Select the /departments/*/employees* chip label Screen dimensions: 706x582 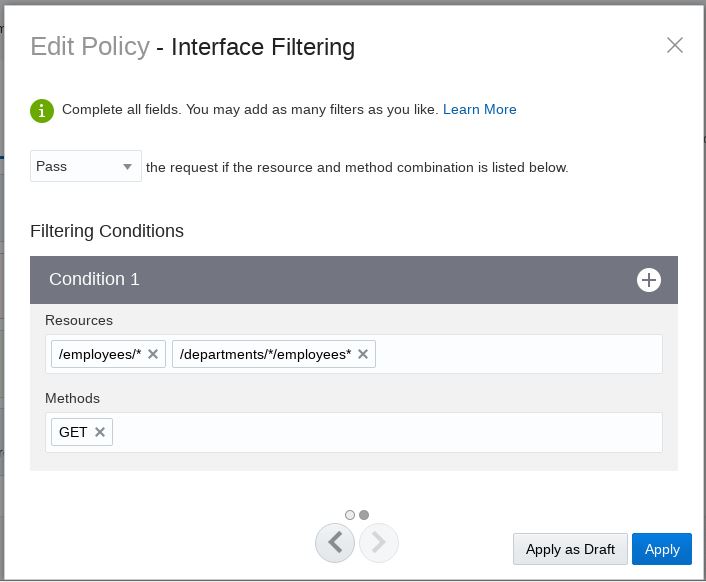pos(265,354)
